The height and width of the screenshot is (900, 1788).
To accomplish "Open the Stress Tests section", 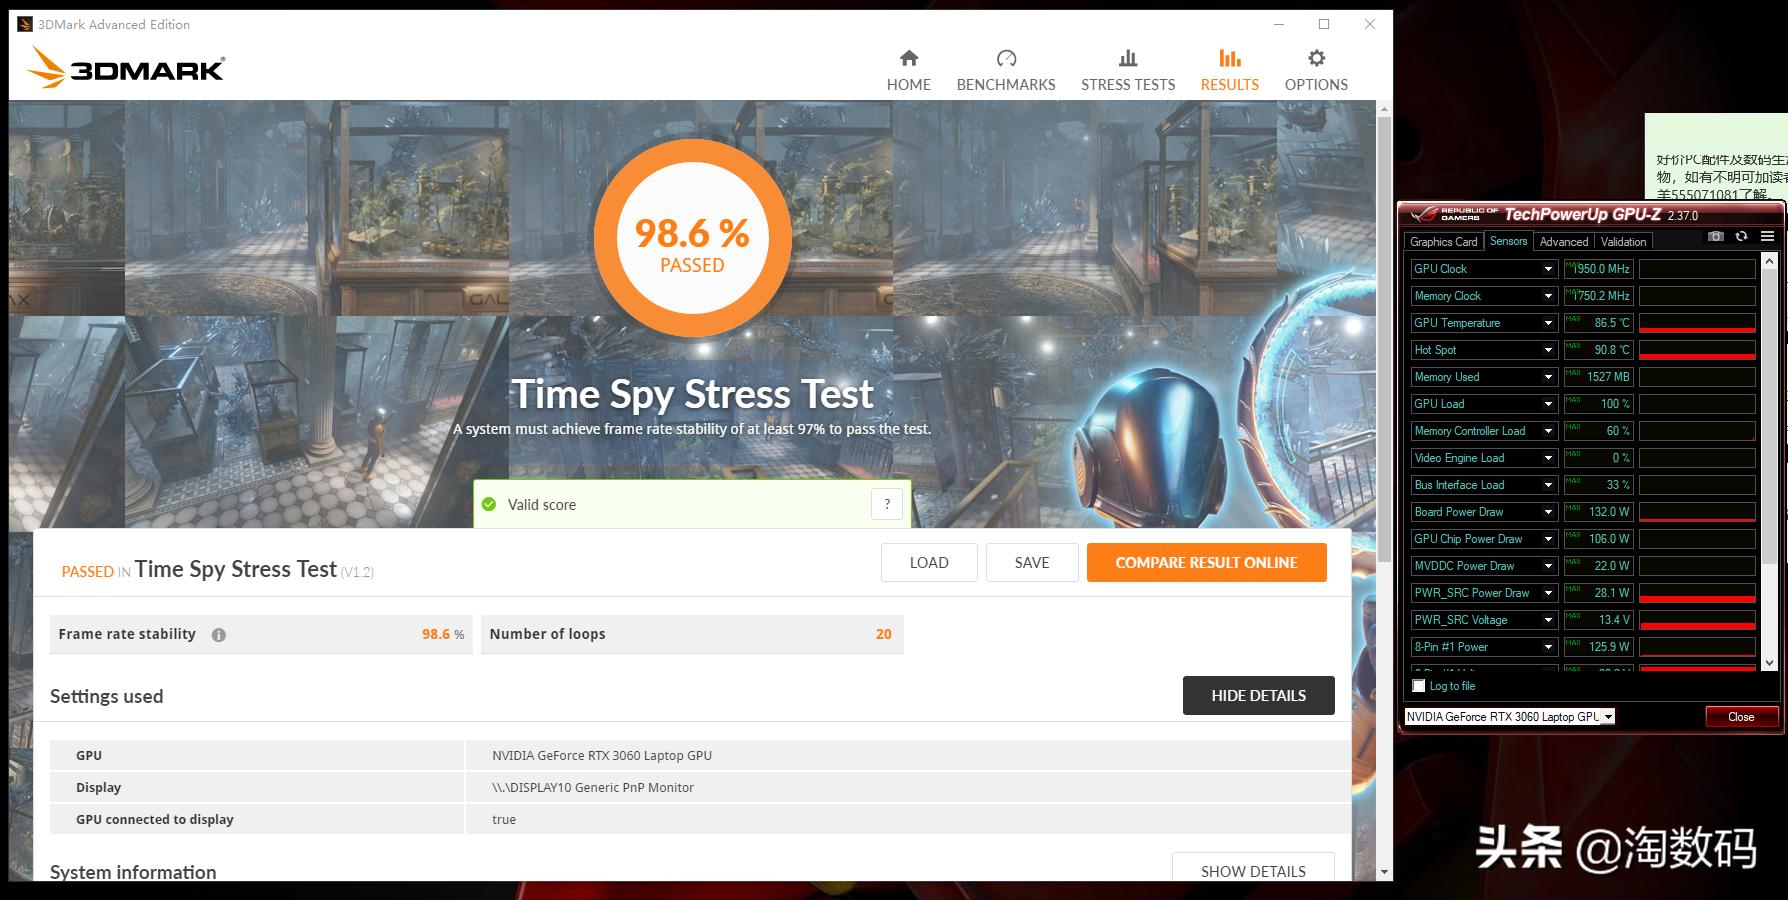I will click(x=1128, y=70).
